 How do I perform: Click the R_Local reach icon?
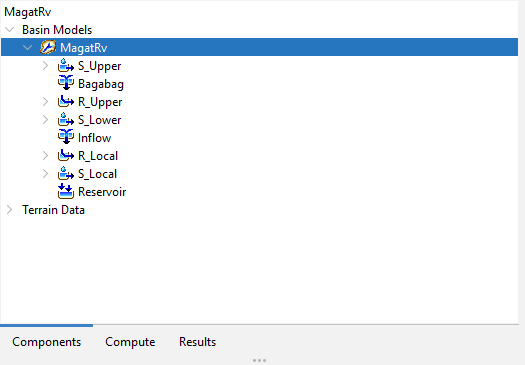(x=66, y=155)
